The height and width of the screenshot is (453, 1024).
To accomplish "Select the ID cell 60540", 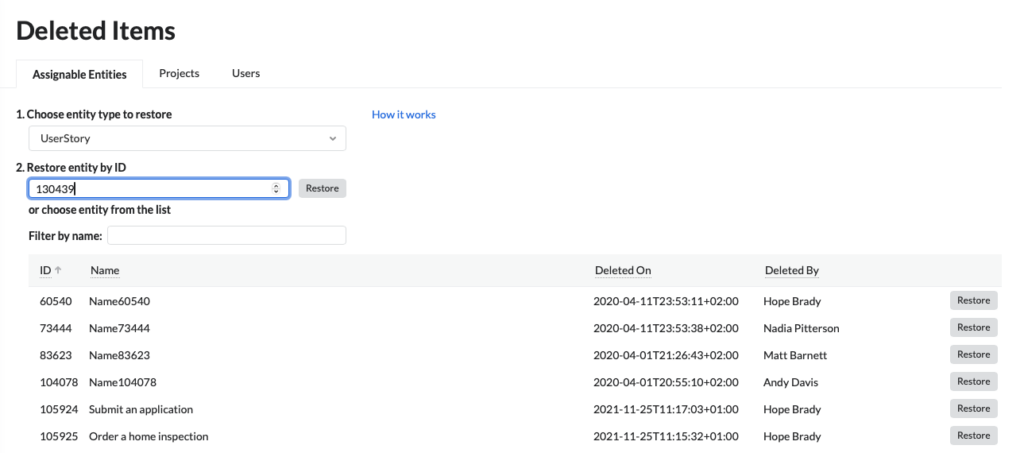I will pos(56,302).
